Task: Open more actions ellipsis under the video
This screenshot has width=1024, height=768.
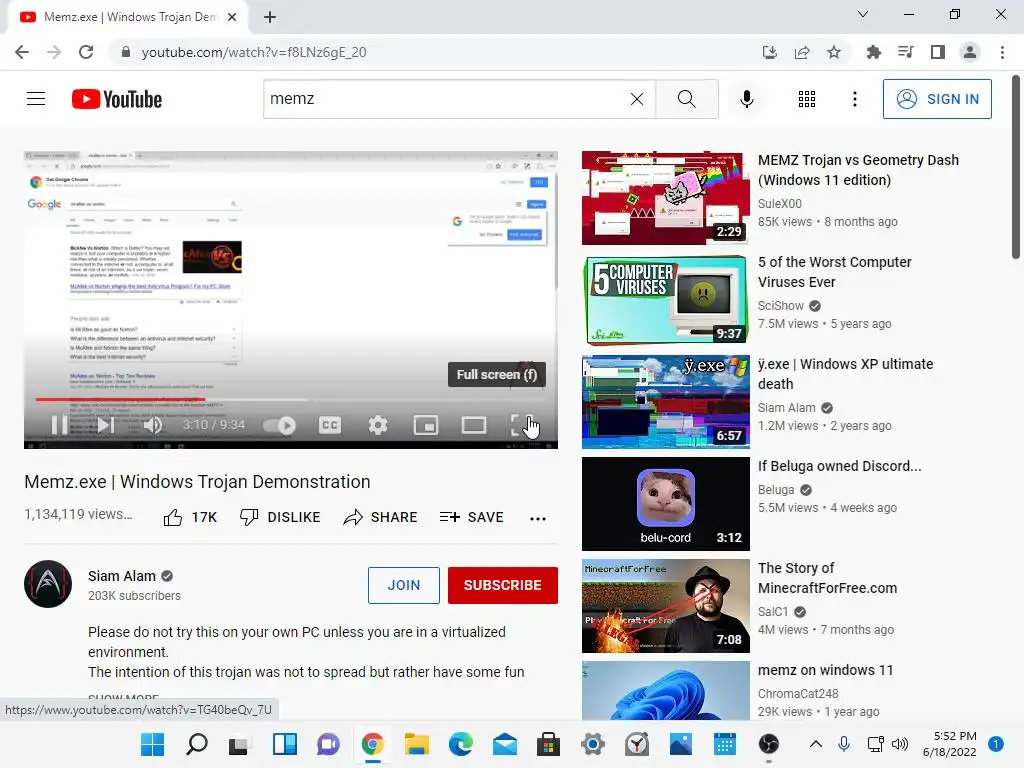Action: point(537,519)
